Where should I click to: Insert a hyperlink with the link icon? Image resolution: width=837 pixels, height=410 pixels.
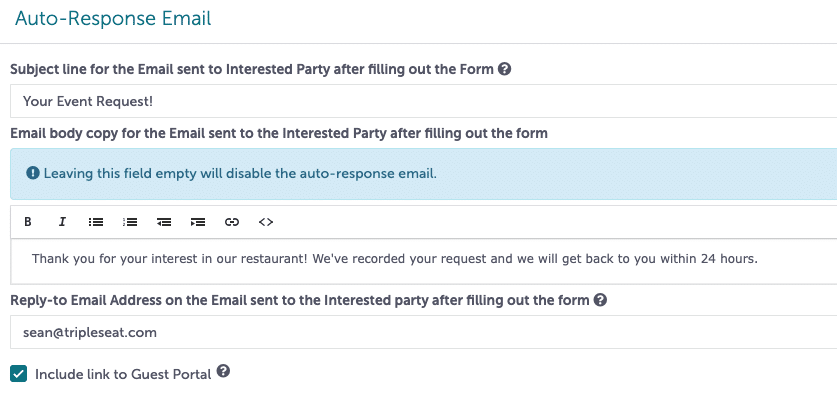[232, 222]
